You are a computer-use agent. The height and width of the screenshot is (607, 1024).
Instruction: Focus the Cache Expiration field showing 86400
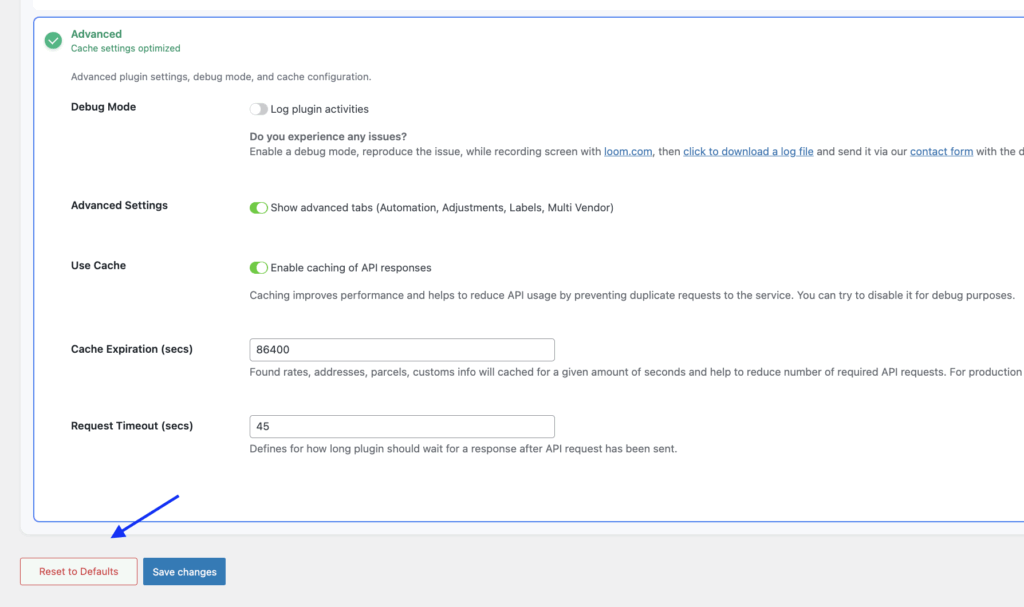(x=401, y=350)
